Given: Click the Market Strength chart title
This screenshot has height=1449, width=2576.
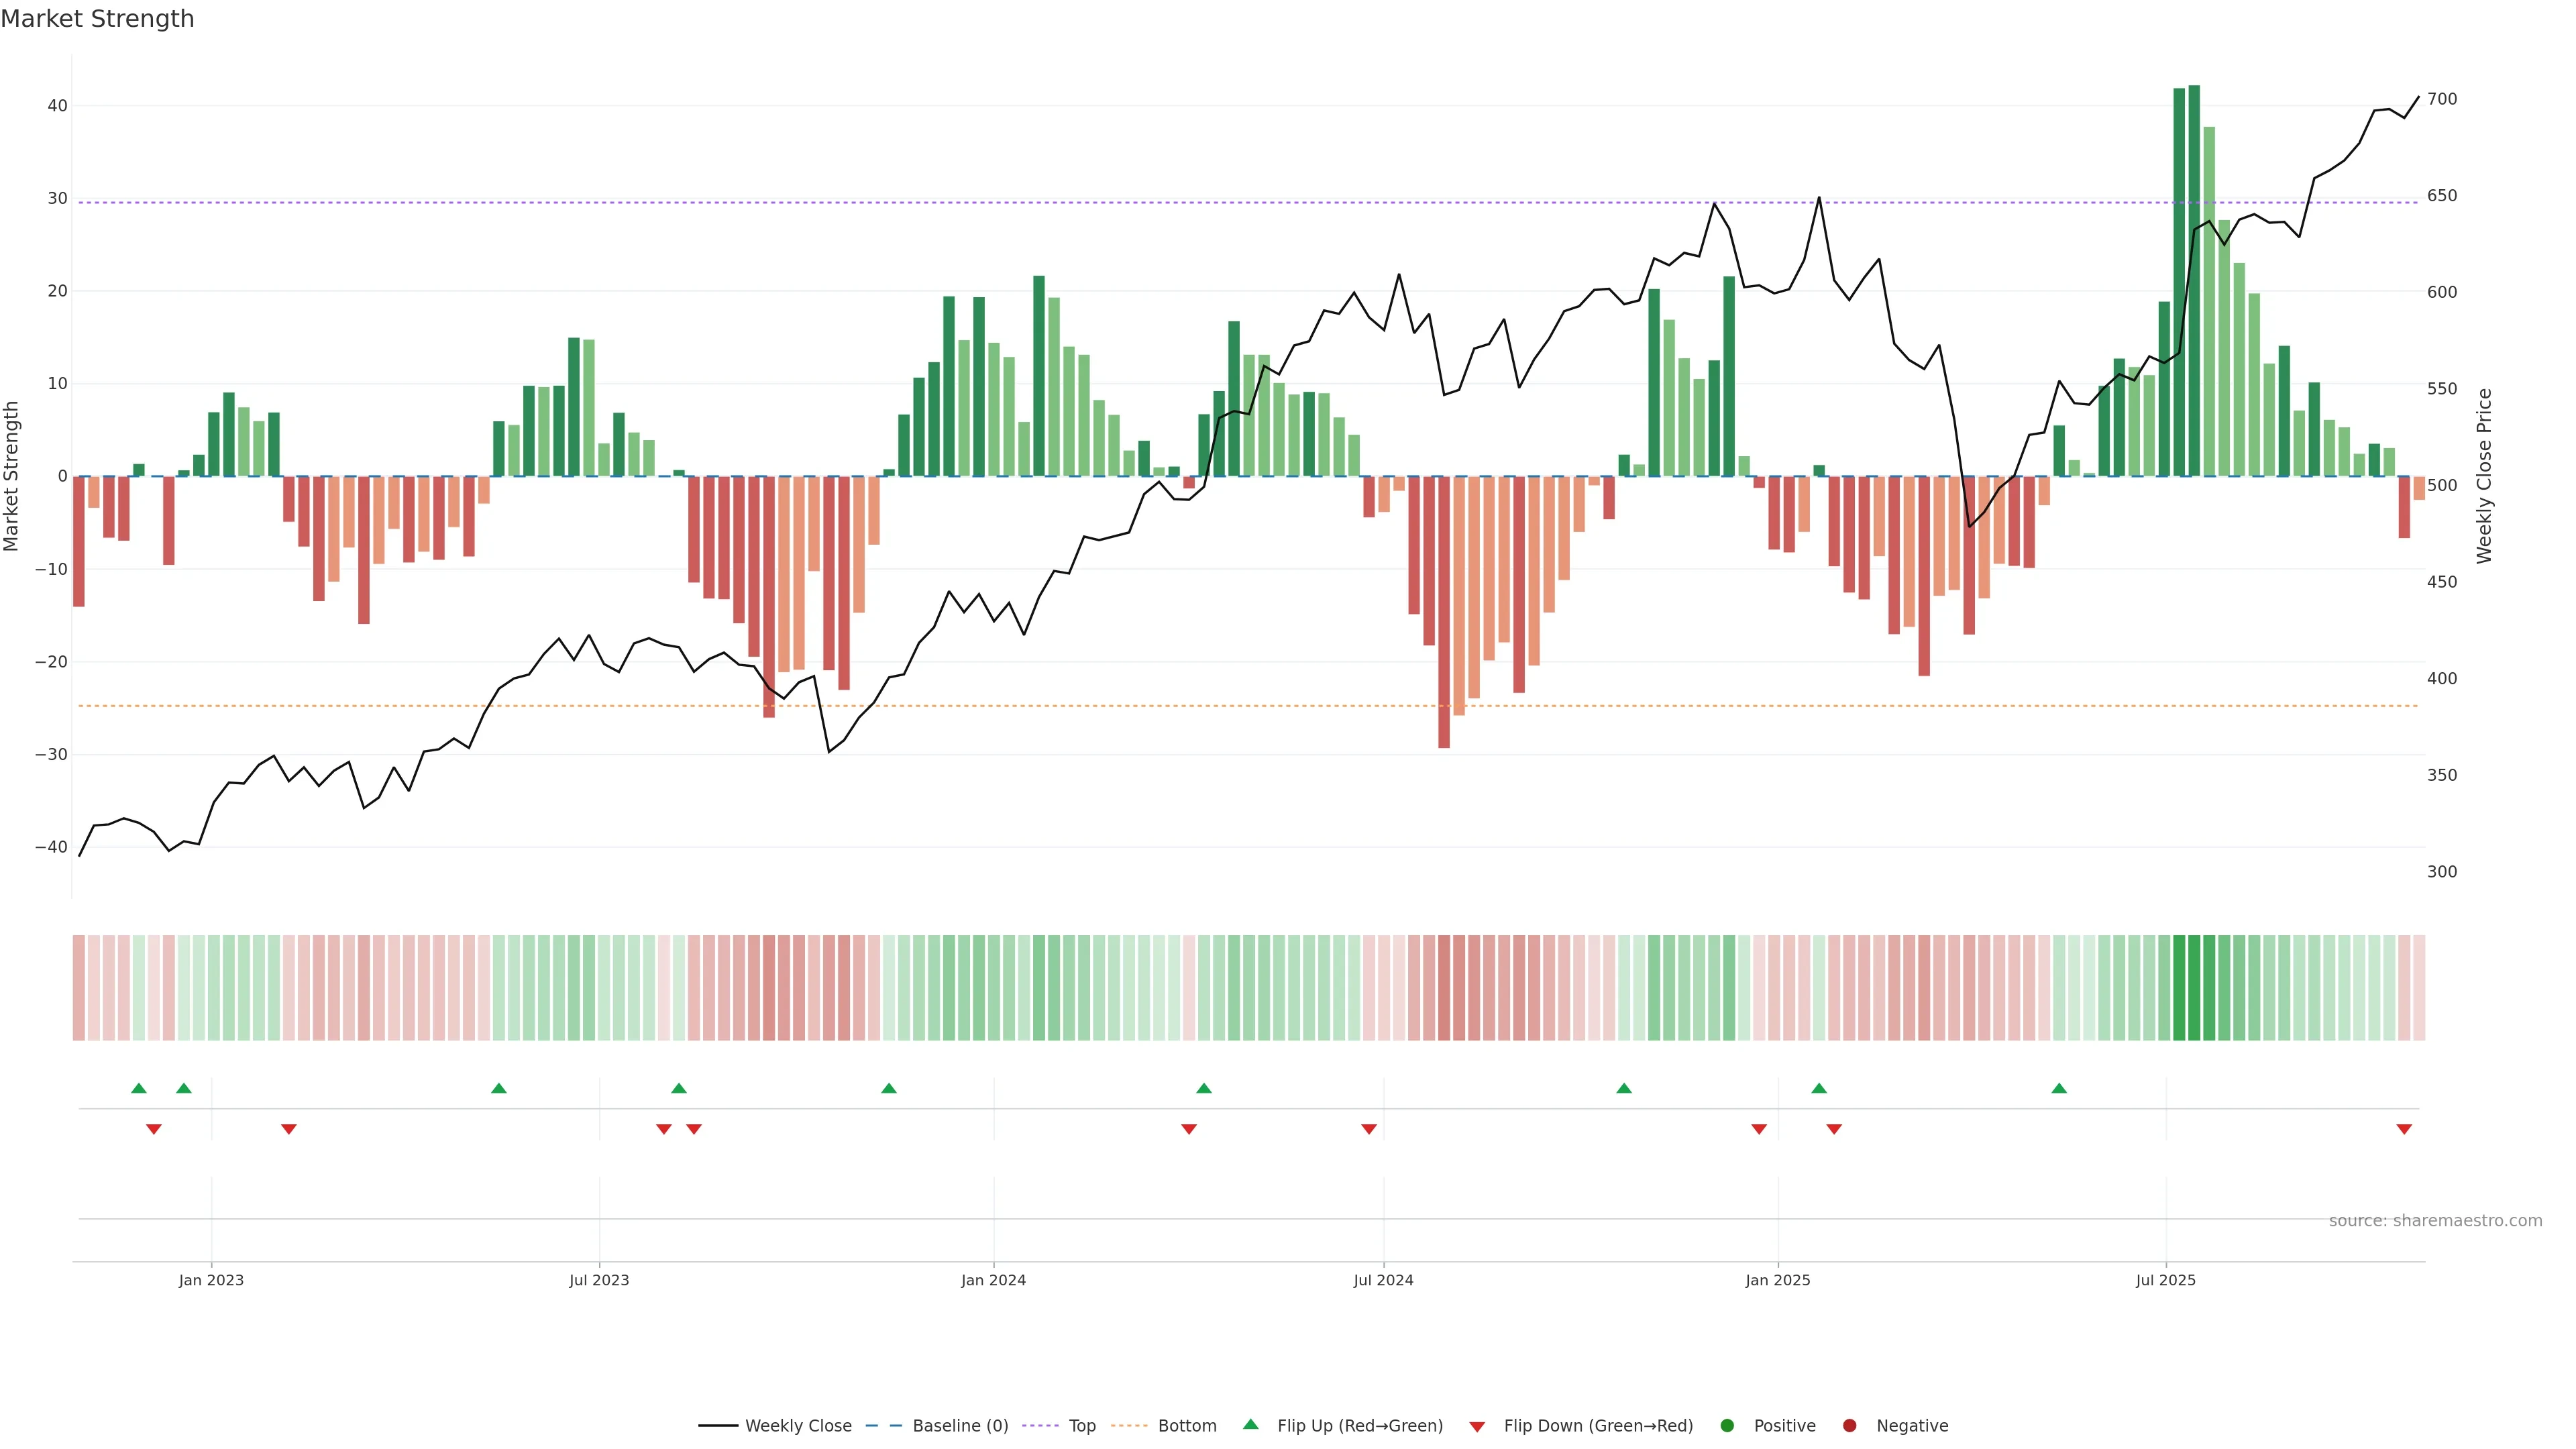Looking at the screenshot, I should [x=97, y=19].
